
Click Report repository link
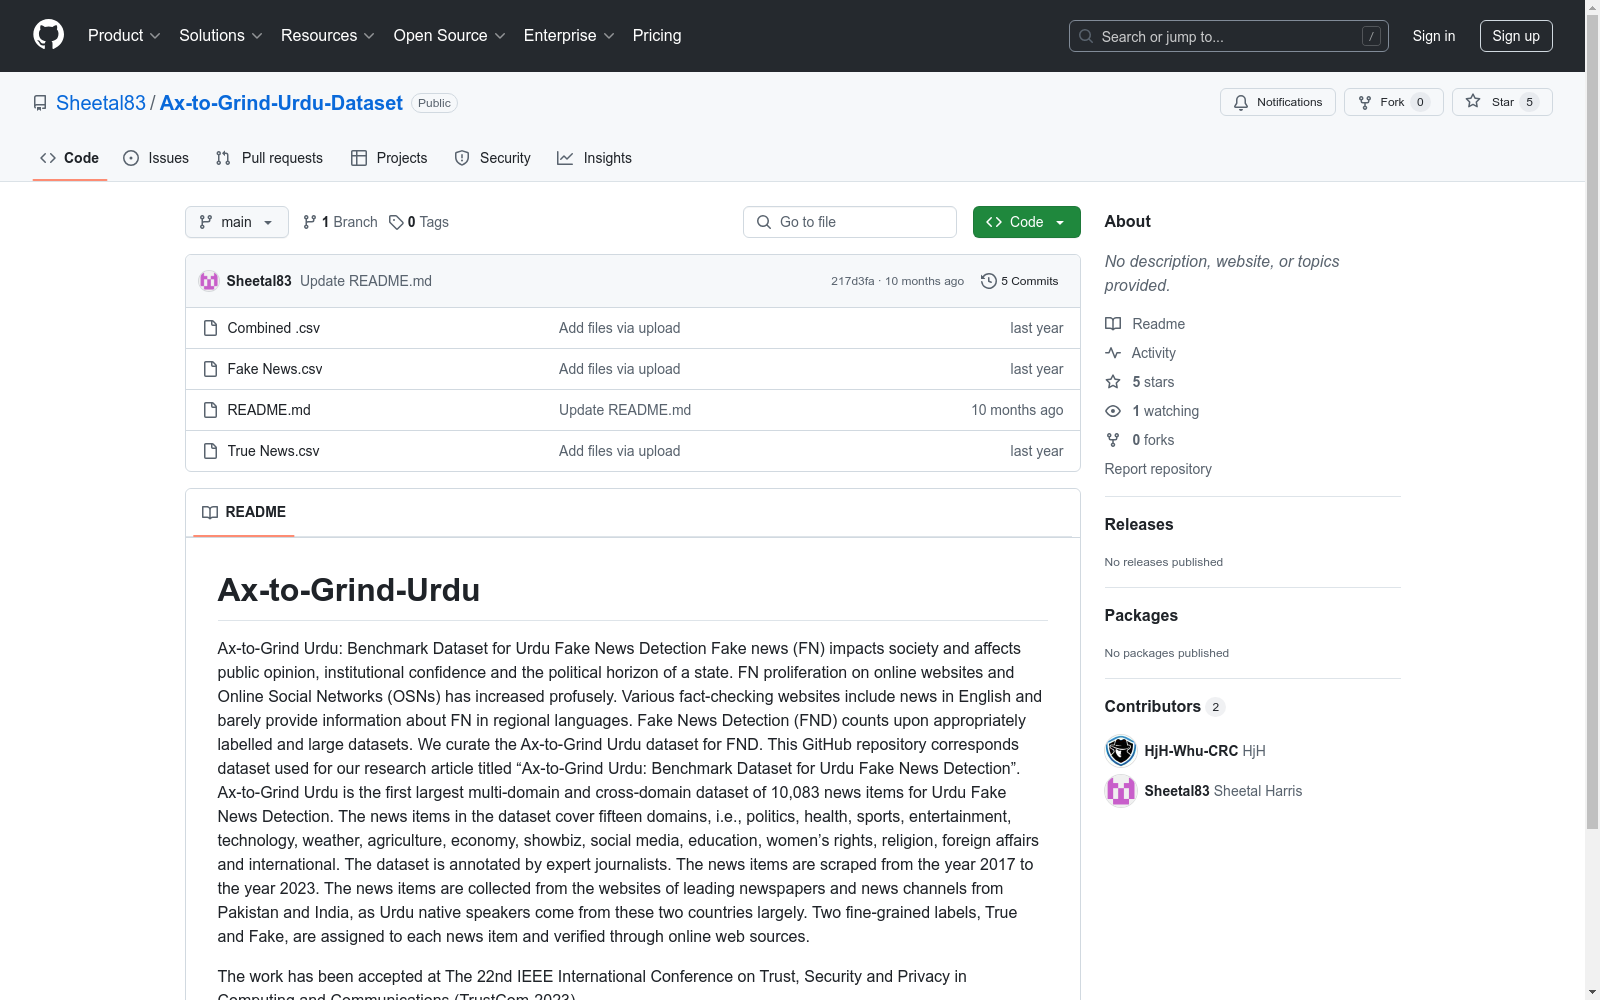(x=1158, y=469)
